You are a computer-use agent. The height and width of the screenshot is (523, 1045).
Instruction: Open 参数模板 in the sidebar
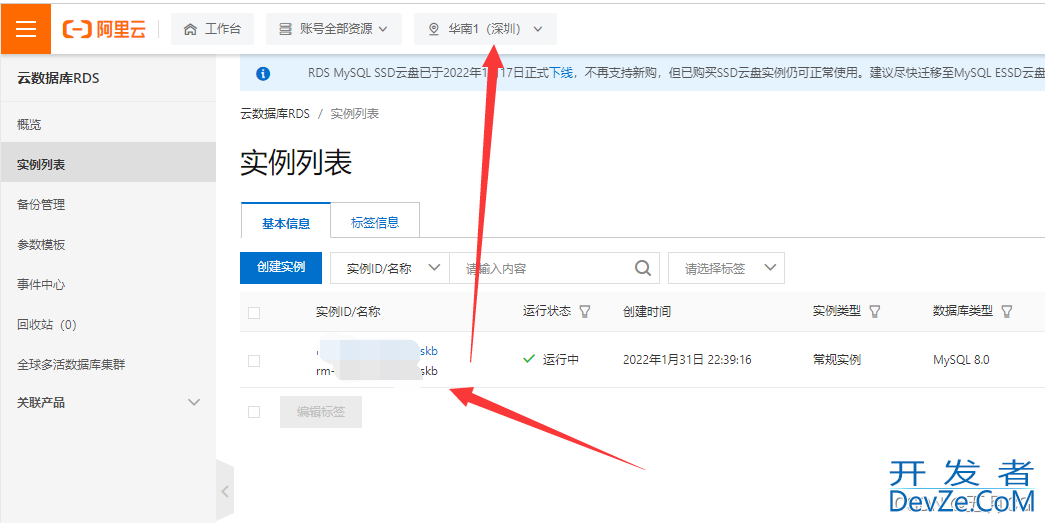coord(108,245)
